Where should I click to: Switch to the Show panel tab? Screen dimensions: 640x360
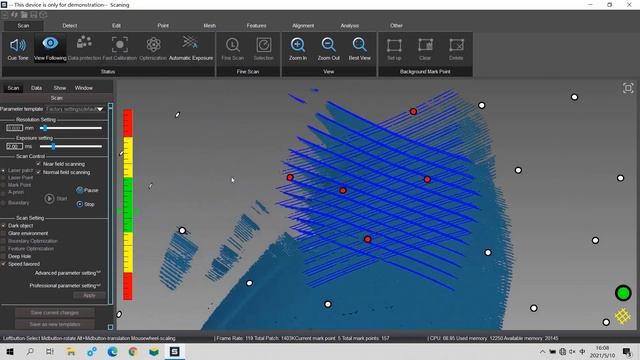tap(60, 88)
